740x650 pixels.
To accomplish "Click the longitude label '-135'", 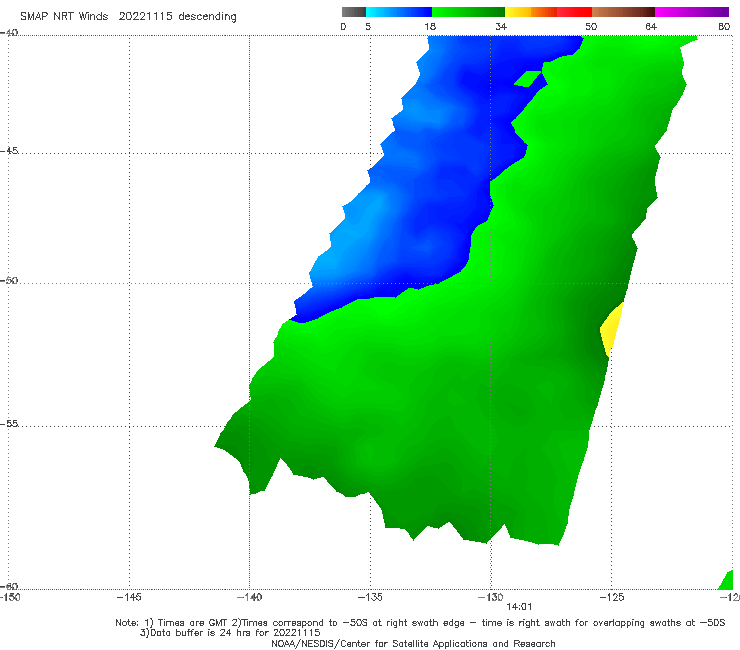I will [370, 597].
